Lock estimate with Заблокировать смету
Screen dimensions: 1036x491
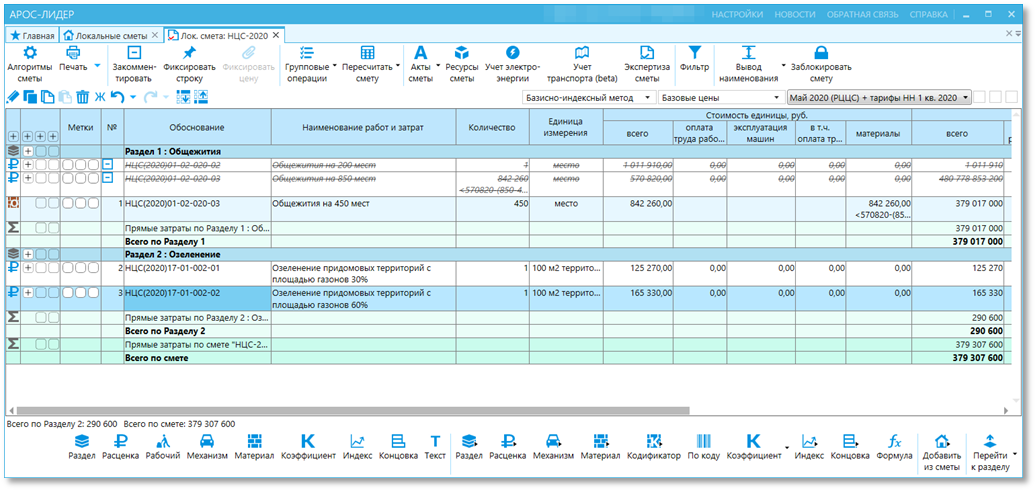click(821, 54)
